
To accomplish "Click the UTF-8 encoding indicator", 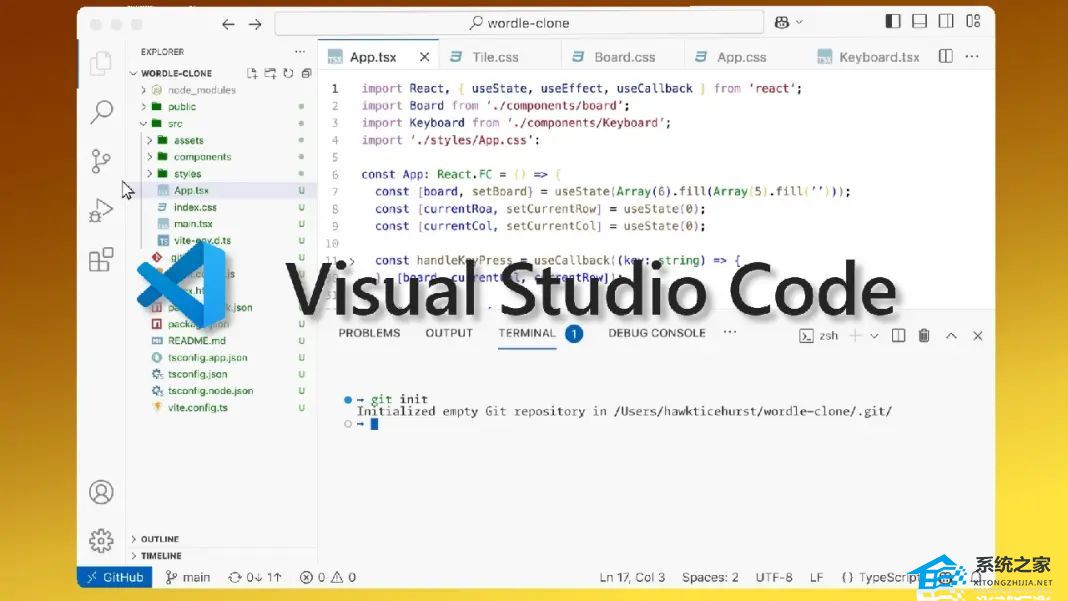I will tap(774, 577).
